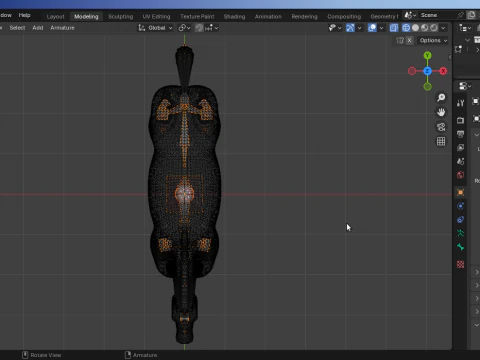Viewport: 480px width, 360px height.
Task: Open the View Layer properties tab
Action: 460,148
